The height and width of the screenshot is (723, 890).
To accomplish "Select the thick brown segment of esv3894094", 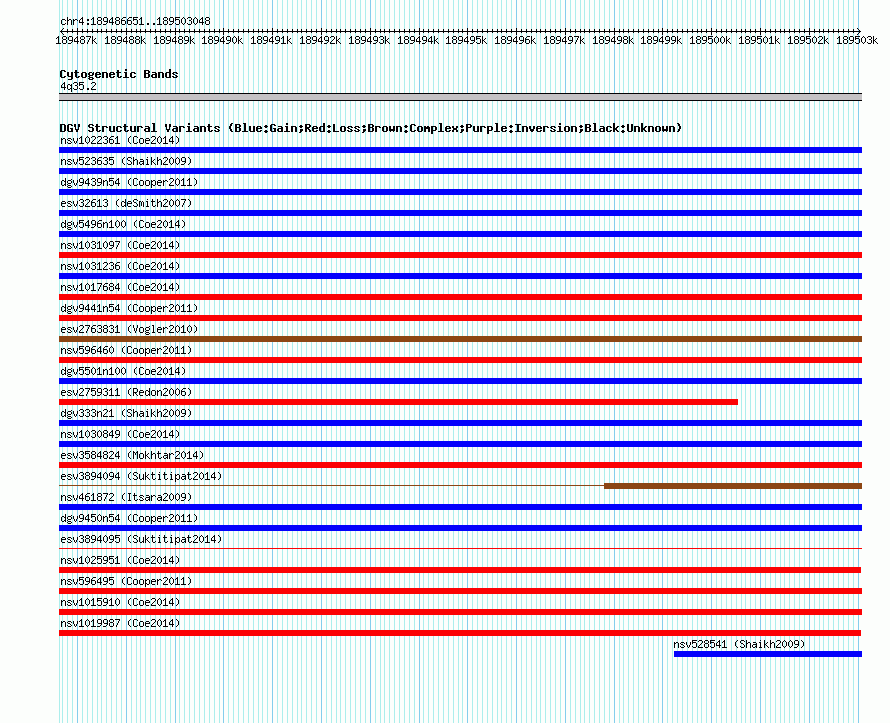I will tap(733, 486).
